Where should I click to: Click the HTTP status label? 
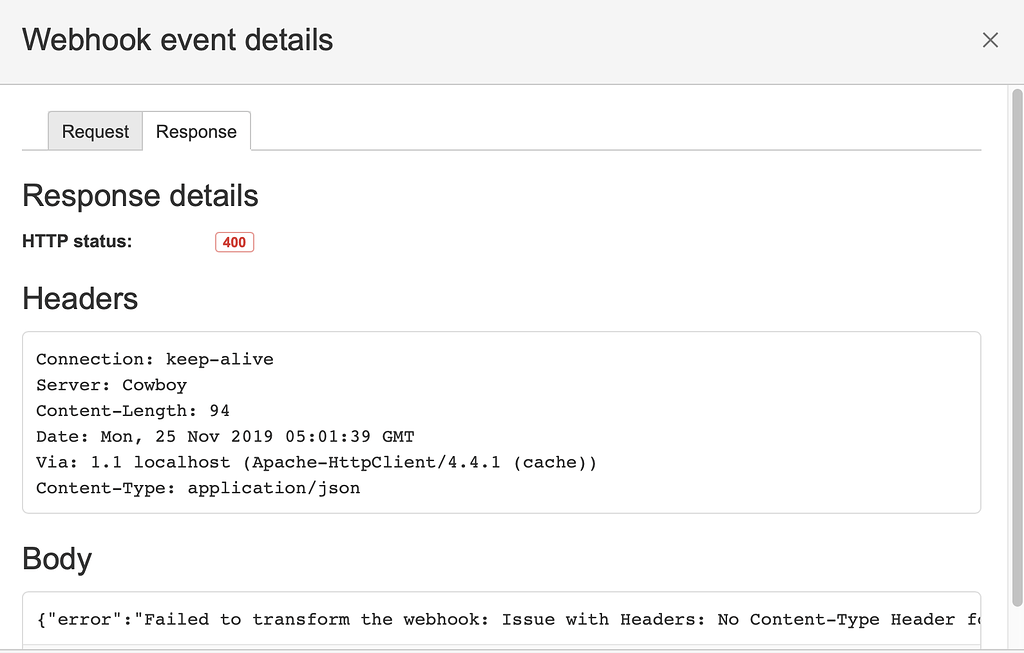(x=77, y=241)
